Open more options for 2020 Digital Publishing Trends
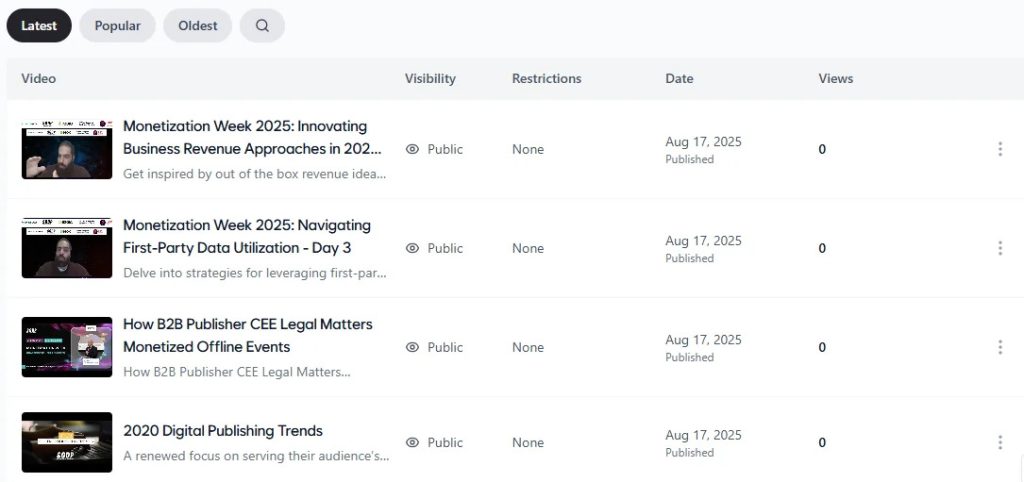The height and width of the screenshot is (482, 1024). 1000,442
